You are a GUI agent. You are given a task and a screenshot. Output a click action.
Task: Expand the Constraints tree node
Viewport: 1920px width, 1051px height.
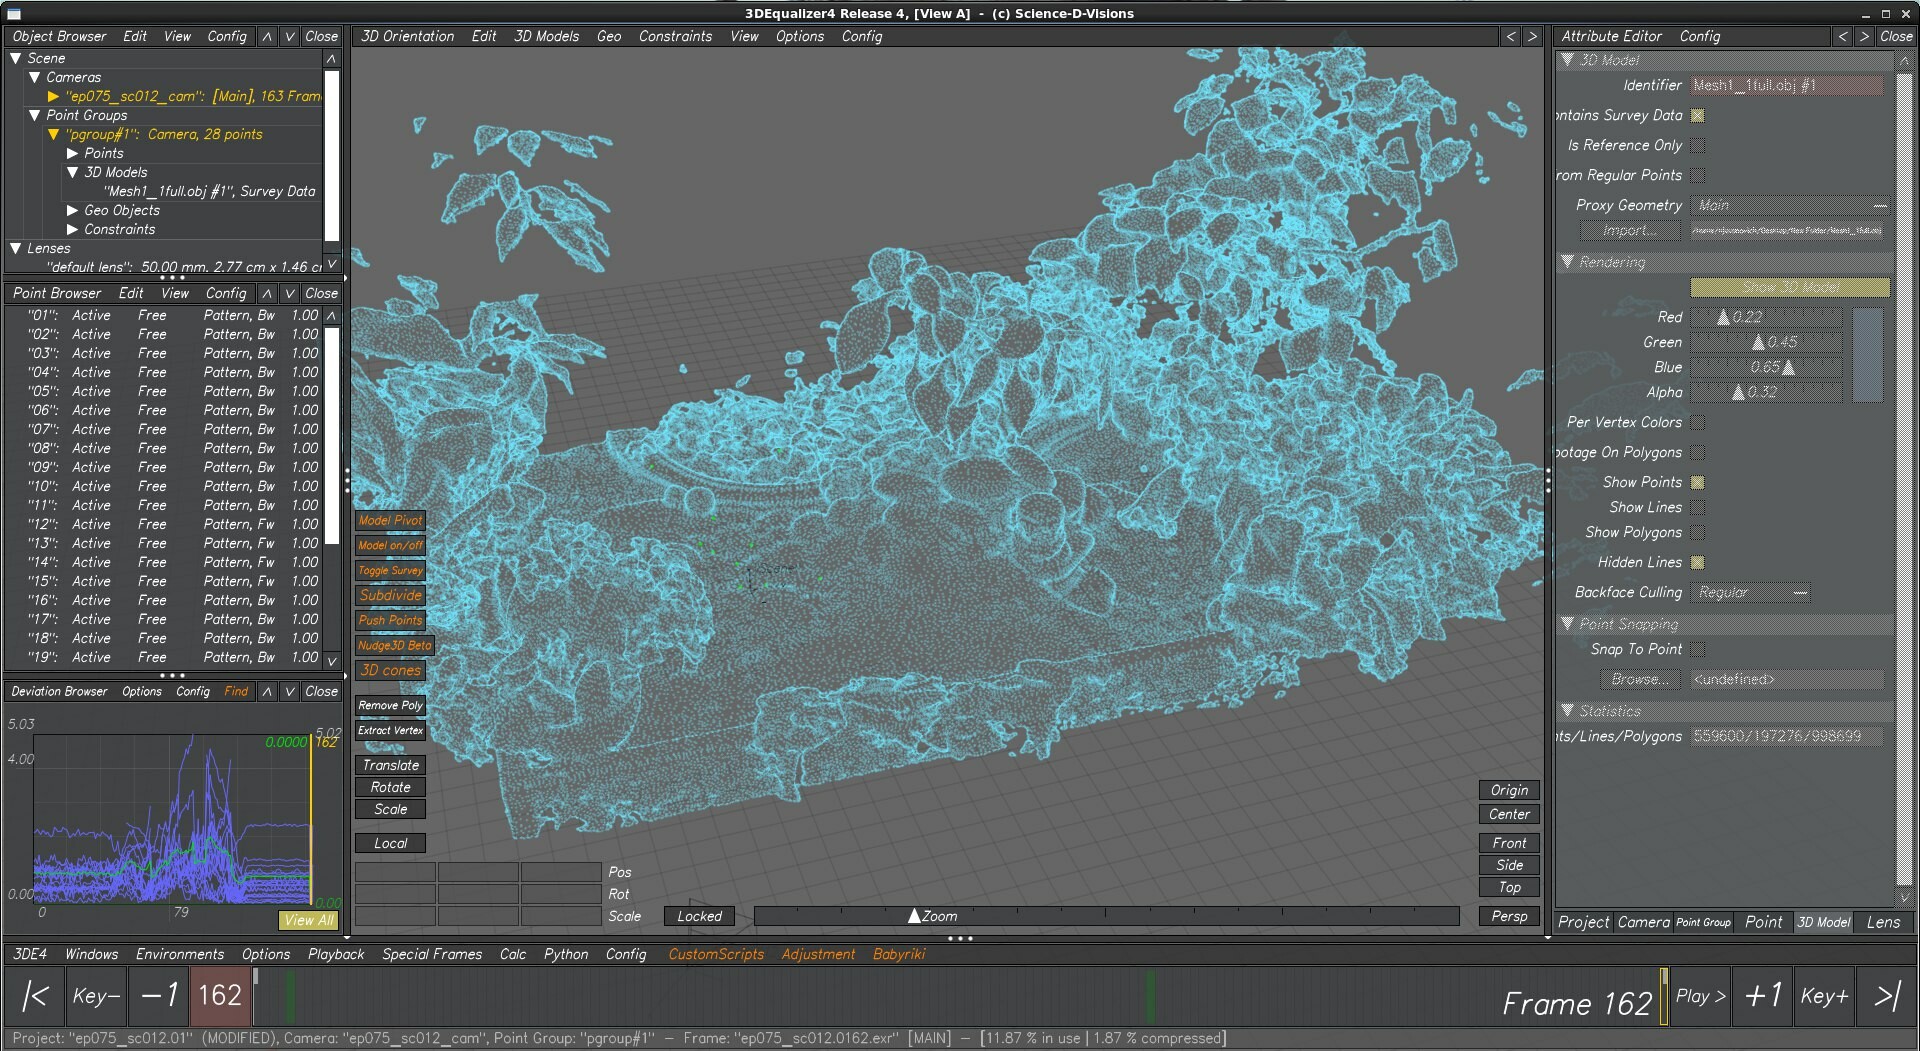[72, 229]
